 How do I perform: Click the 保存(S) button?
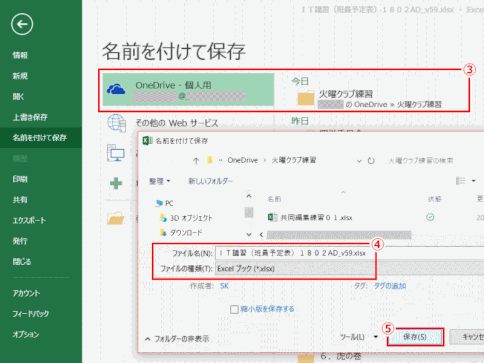coord(415,337)
